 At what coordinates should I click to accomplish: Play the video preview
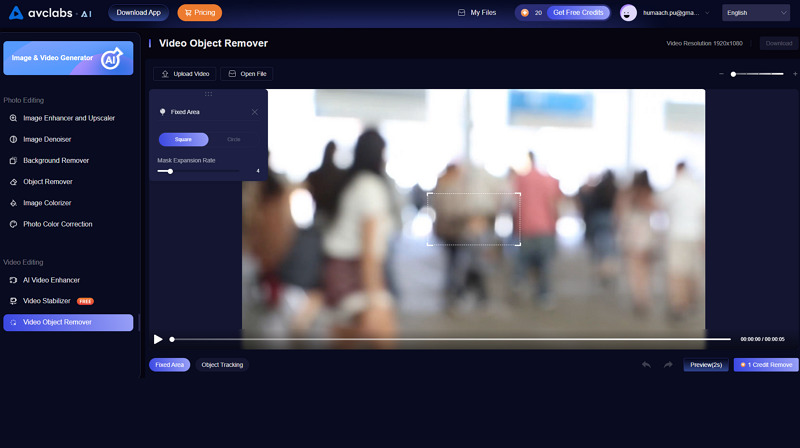click(x=158, y=339)
